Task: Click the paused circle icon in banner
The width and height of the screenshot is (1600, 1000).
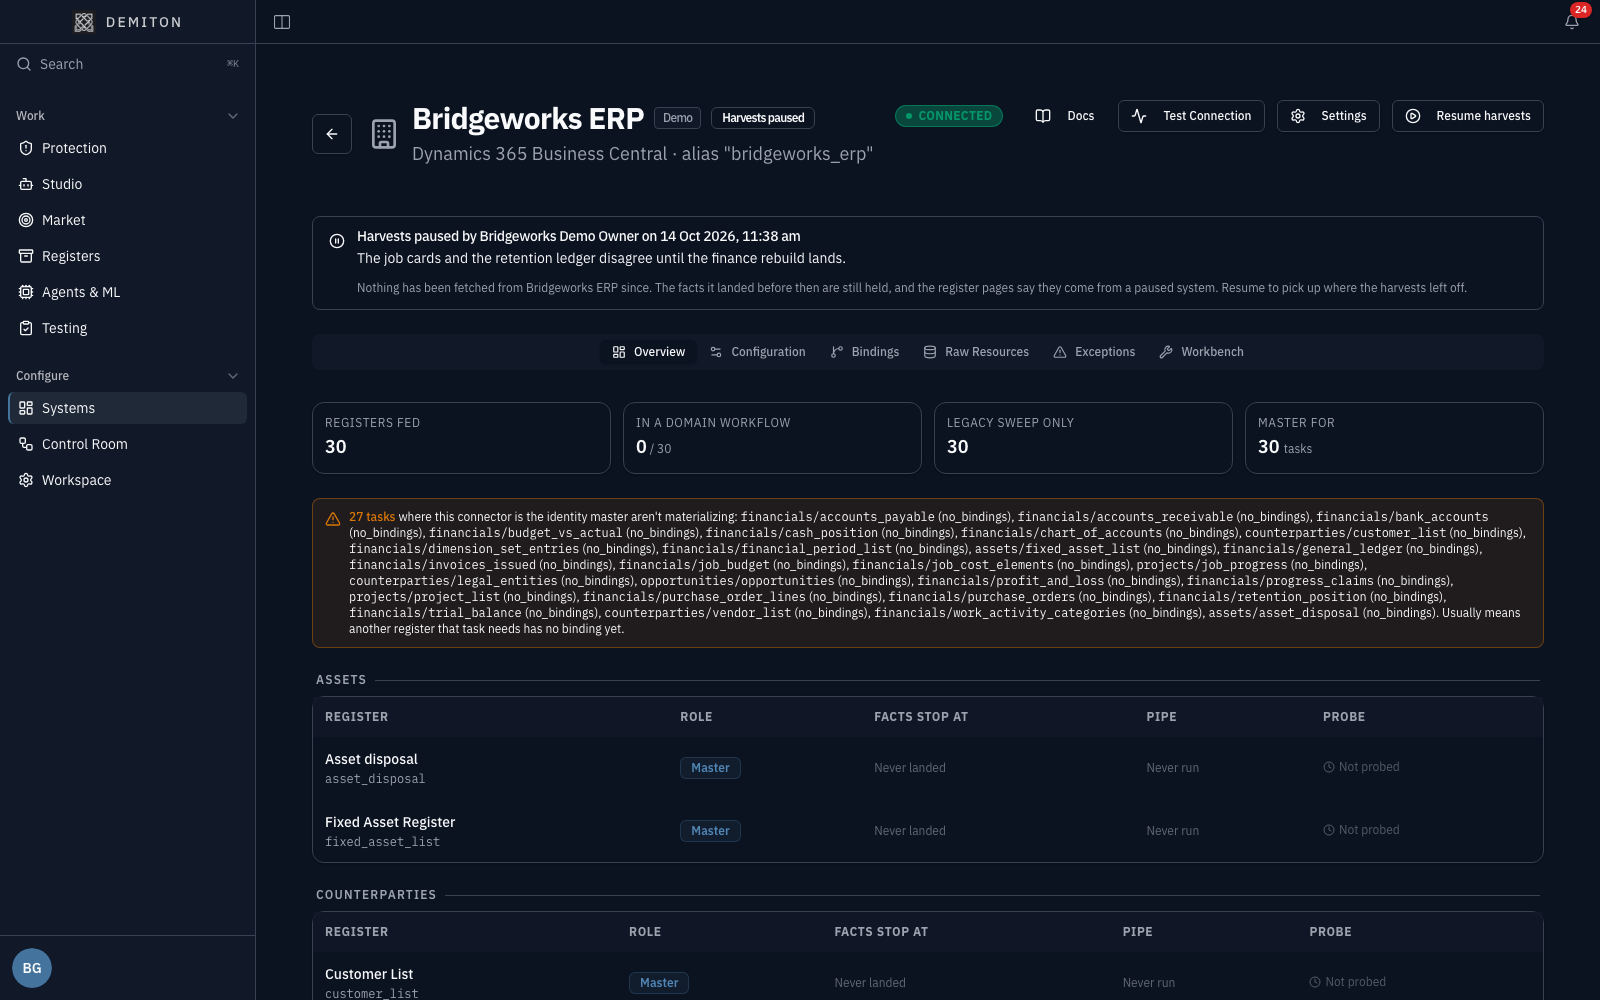Action: coord(337,241)
